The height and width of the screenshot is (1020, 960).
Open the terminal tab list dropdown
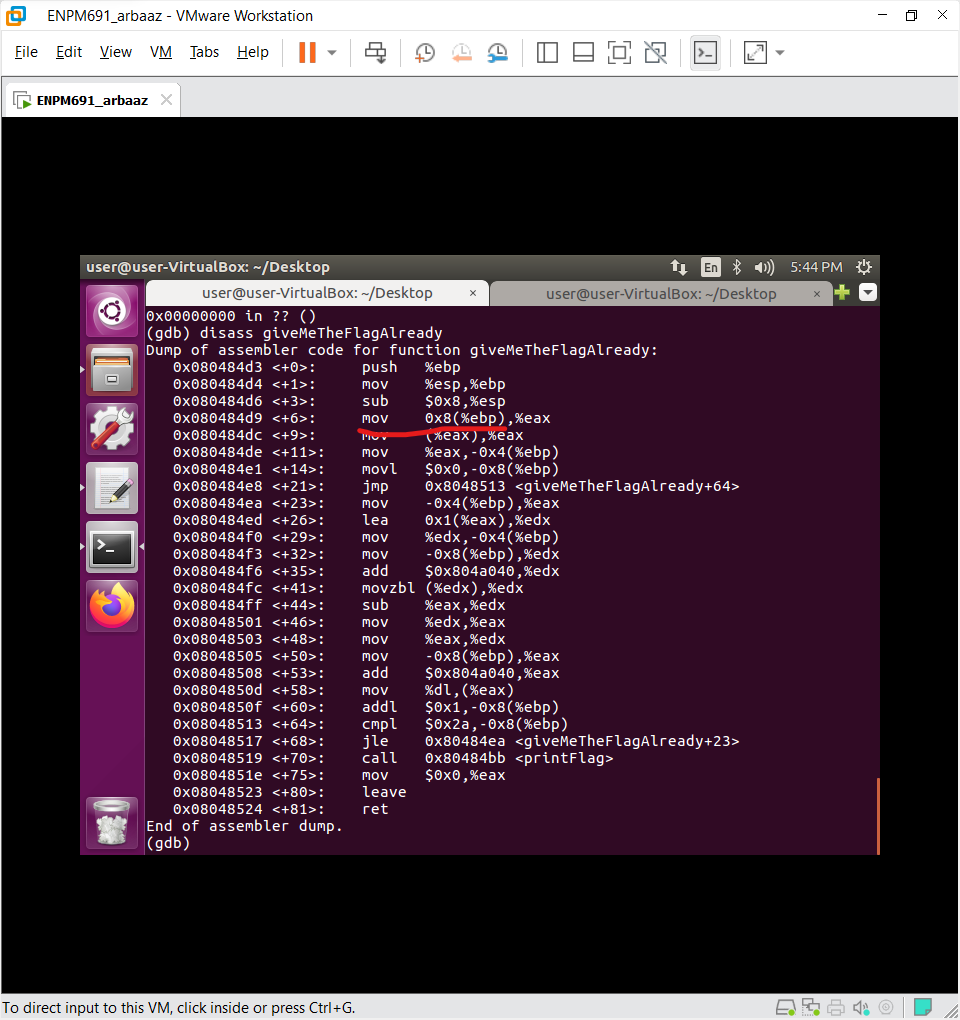[x=867, y=293]
